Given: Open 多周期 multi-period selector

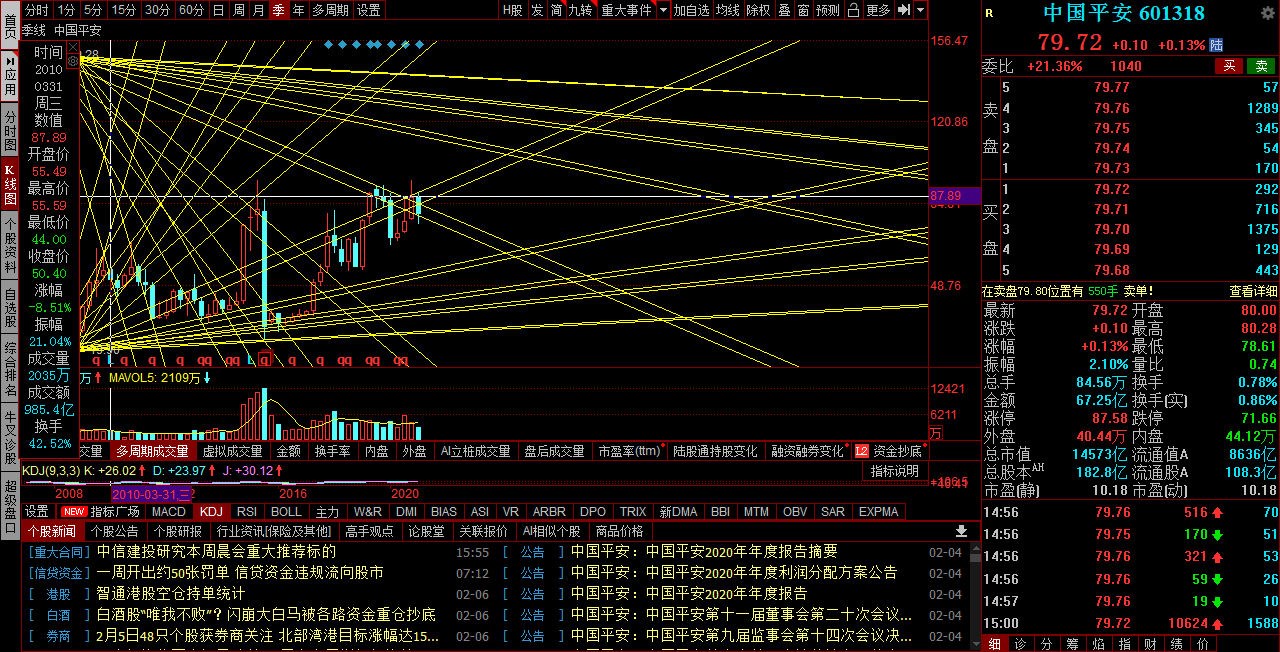Looking at the screenshot, I should (x=330, y=10).
